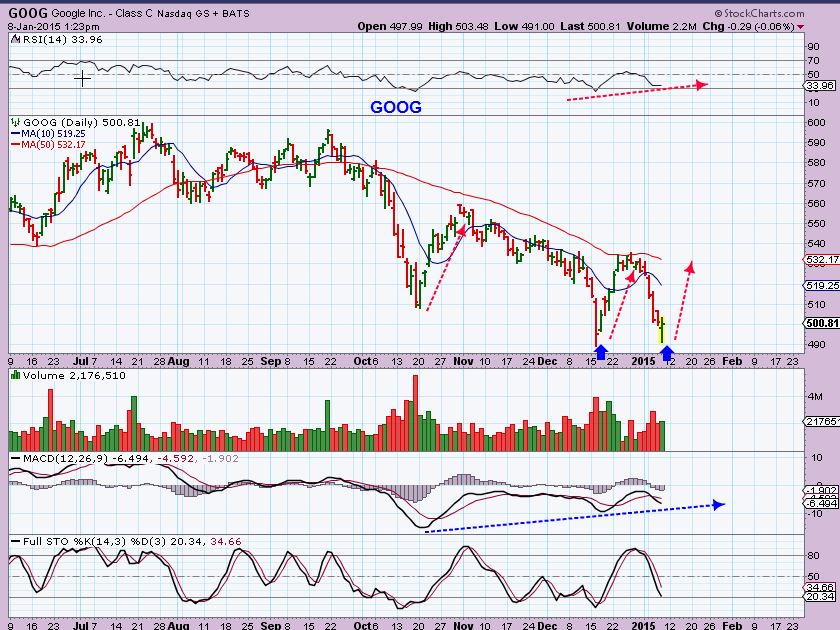The image size is (840, 630).
Task: Click the bar icon before Volume label
Action: [16, 376]
